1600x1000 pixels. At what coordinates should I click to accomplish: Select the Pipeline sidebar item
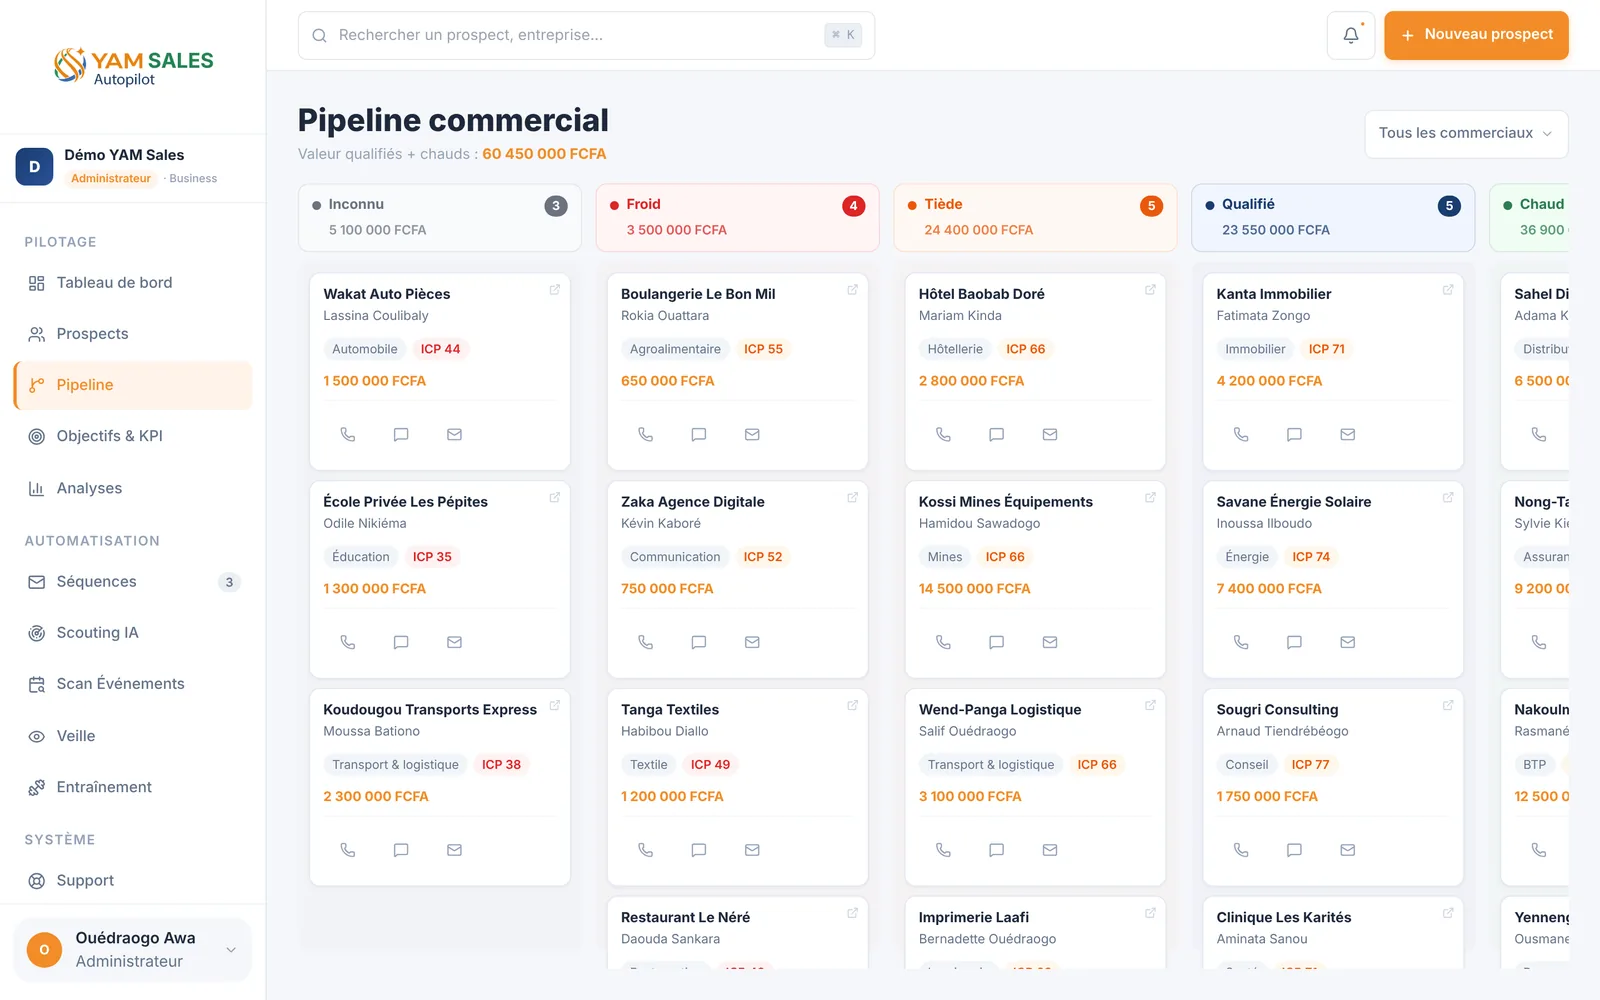133,385
